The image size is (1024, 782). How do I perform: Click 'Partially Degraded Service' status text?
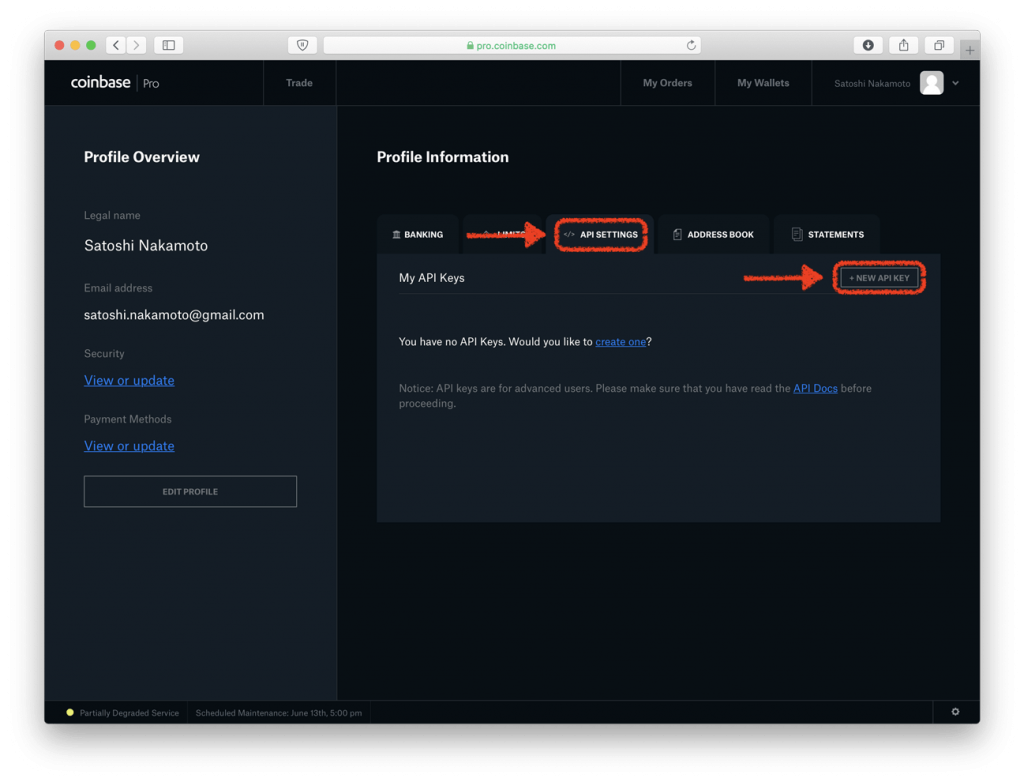coord(129,713)
